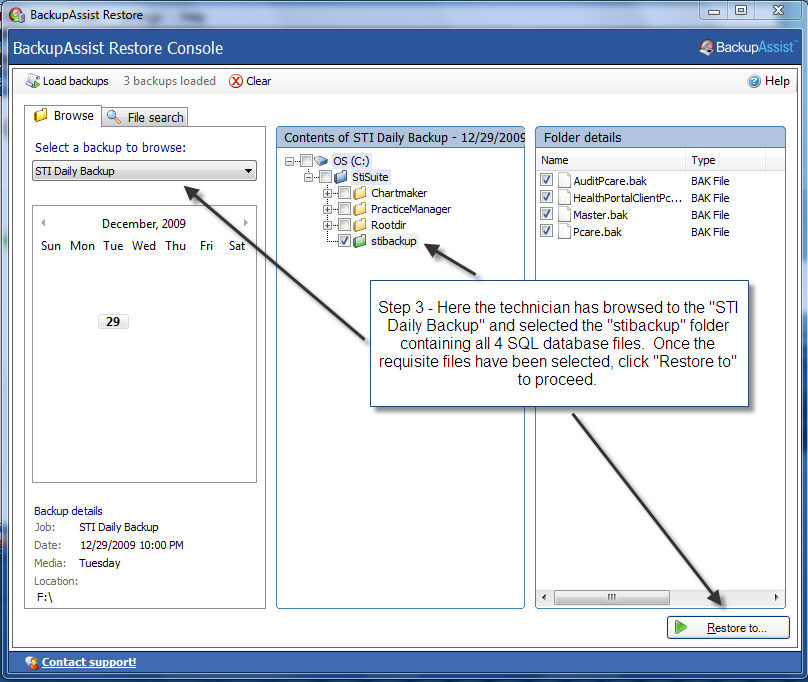Select the Master.bak file name
Screen dimensions: 808x682
pyautogui.click(x=600, y=215)
